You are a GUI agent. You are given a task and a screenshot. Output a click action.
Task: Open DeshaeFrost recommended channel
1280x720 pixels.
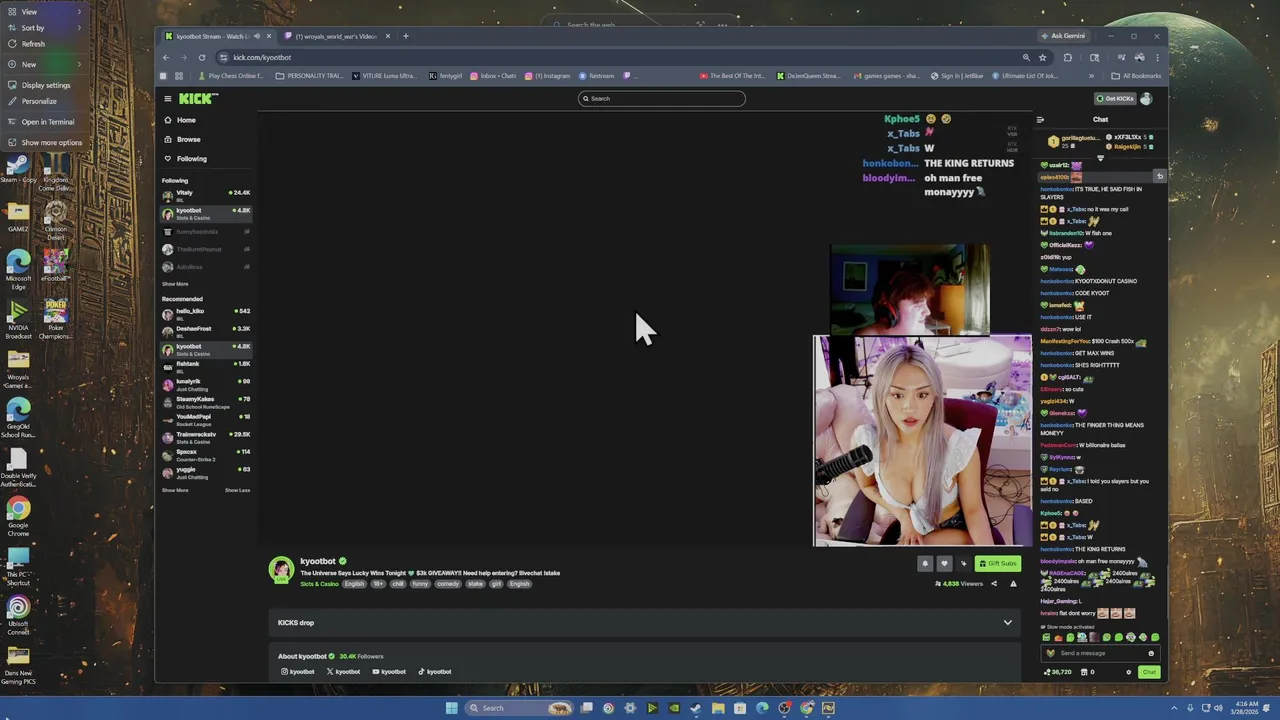coord(206,330)
